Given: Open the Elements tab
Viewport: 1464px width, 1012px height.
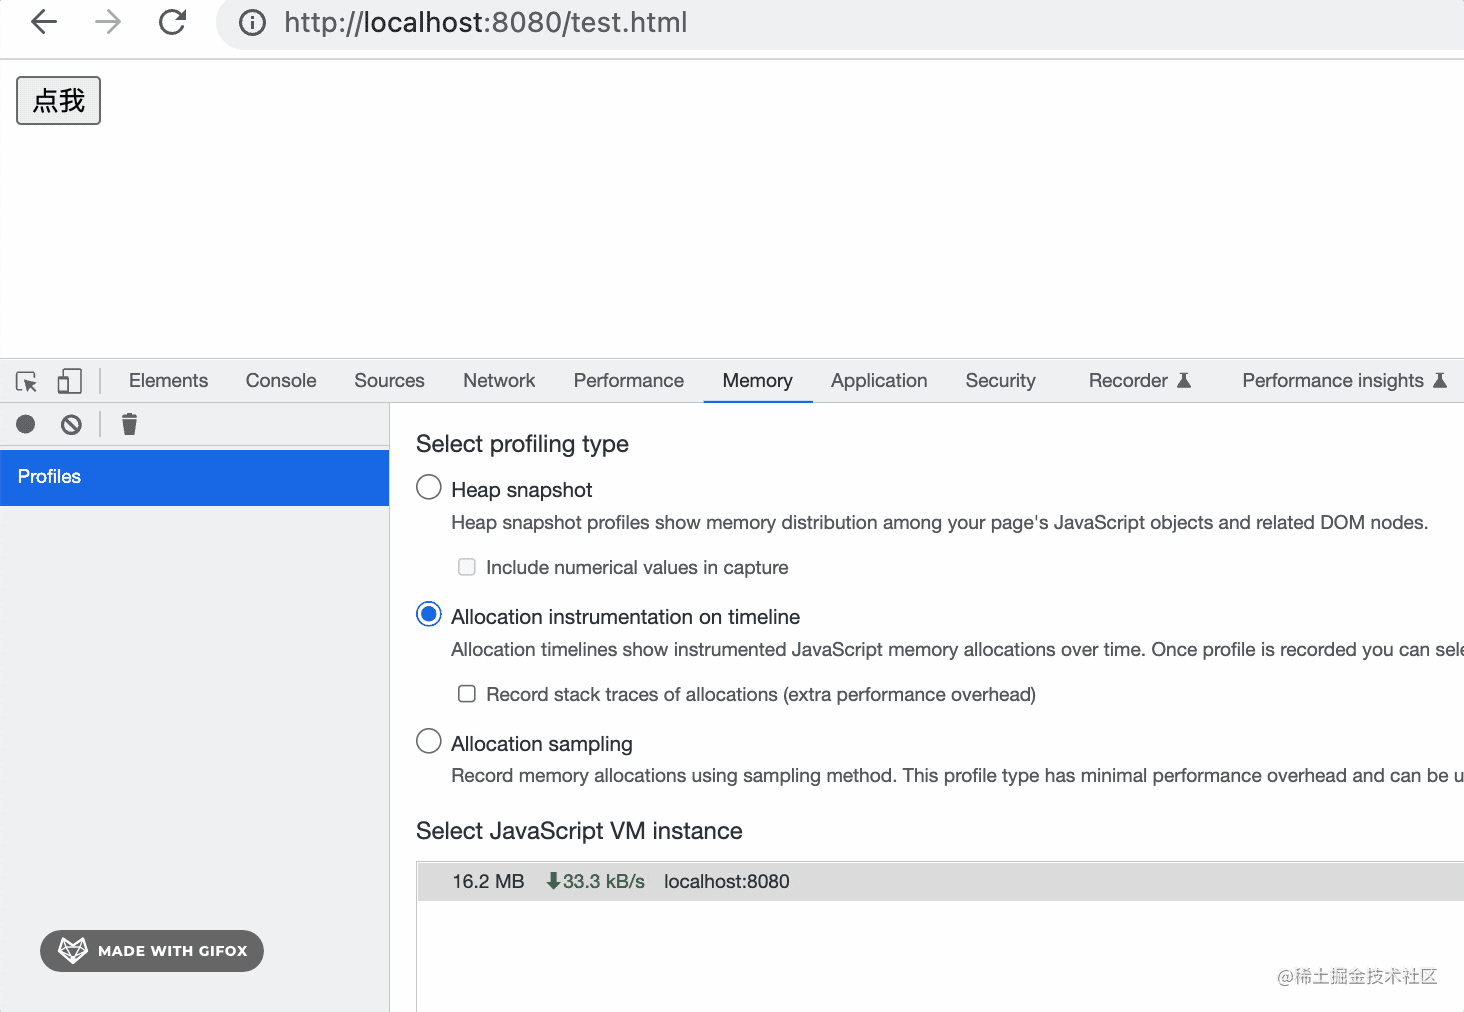Looking at the screenshot, I should [x=168, y=381].
